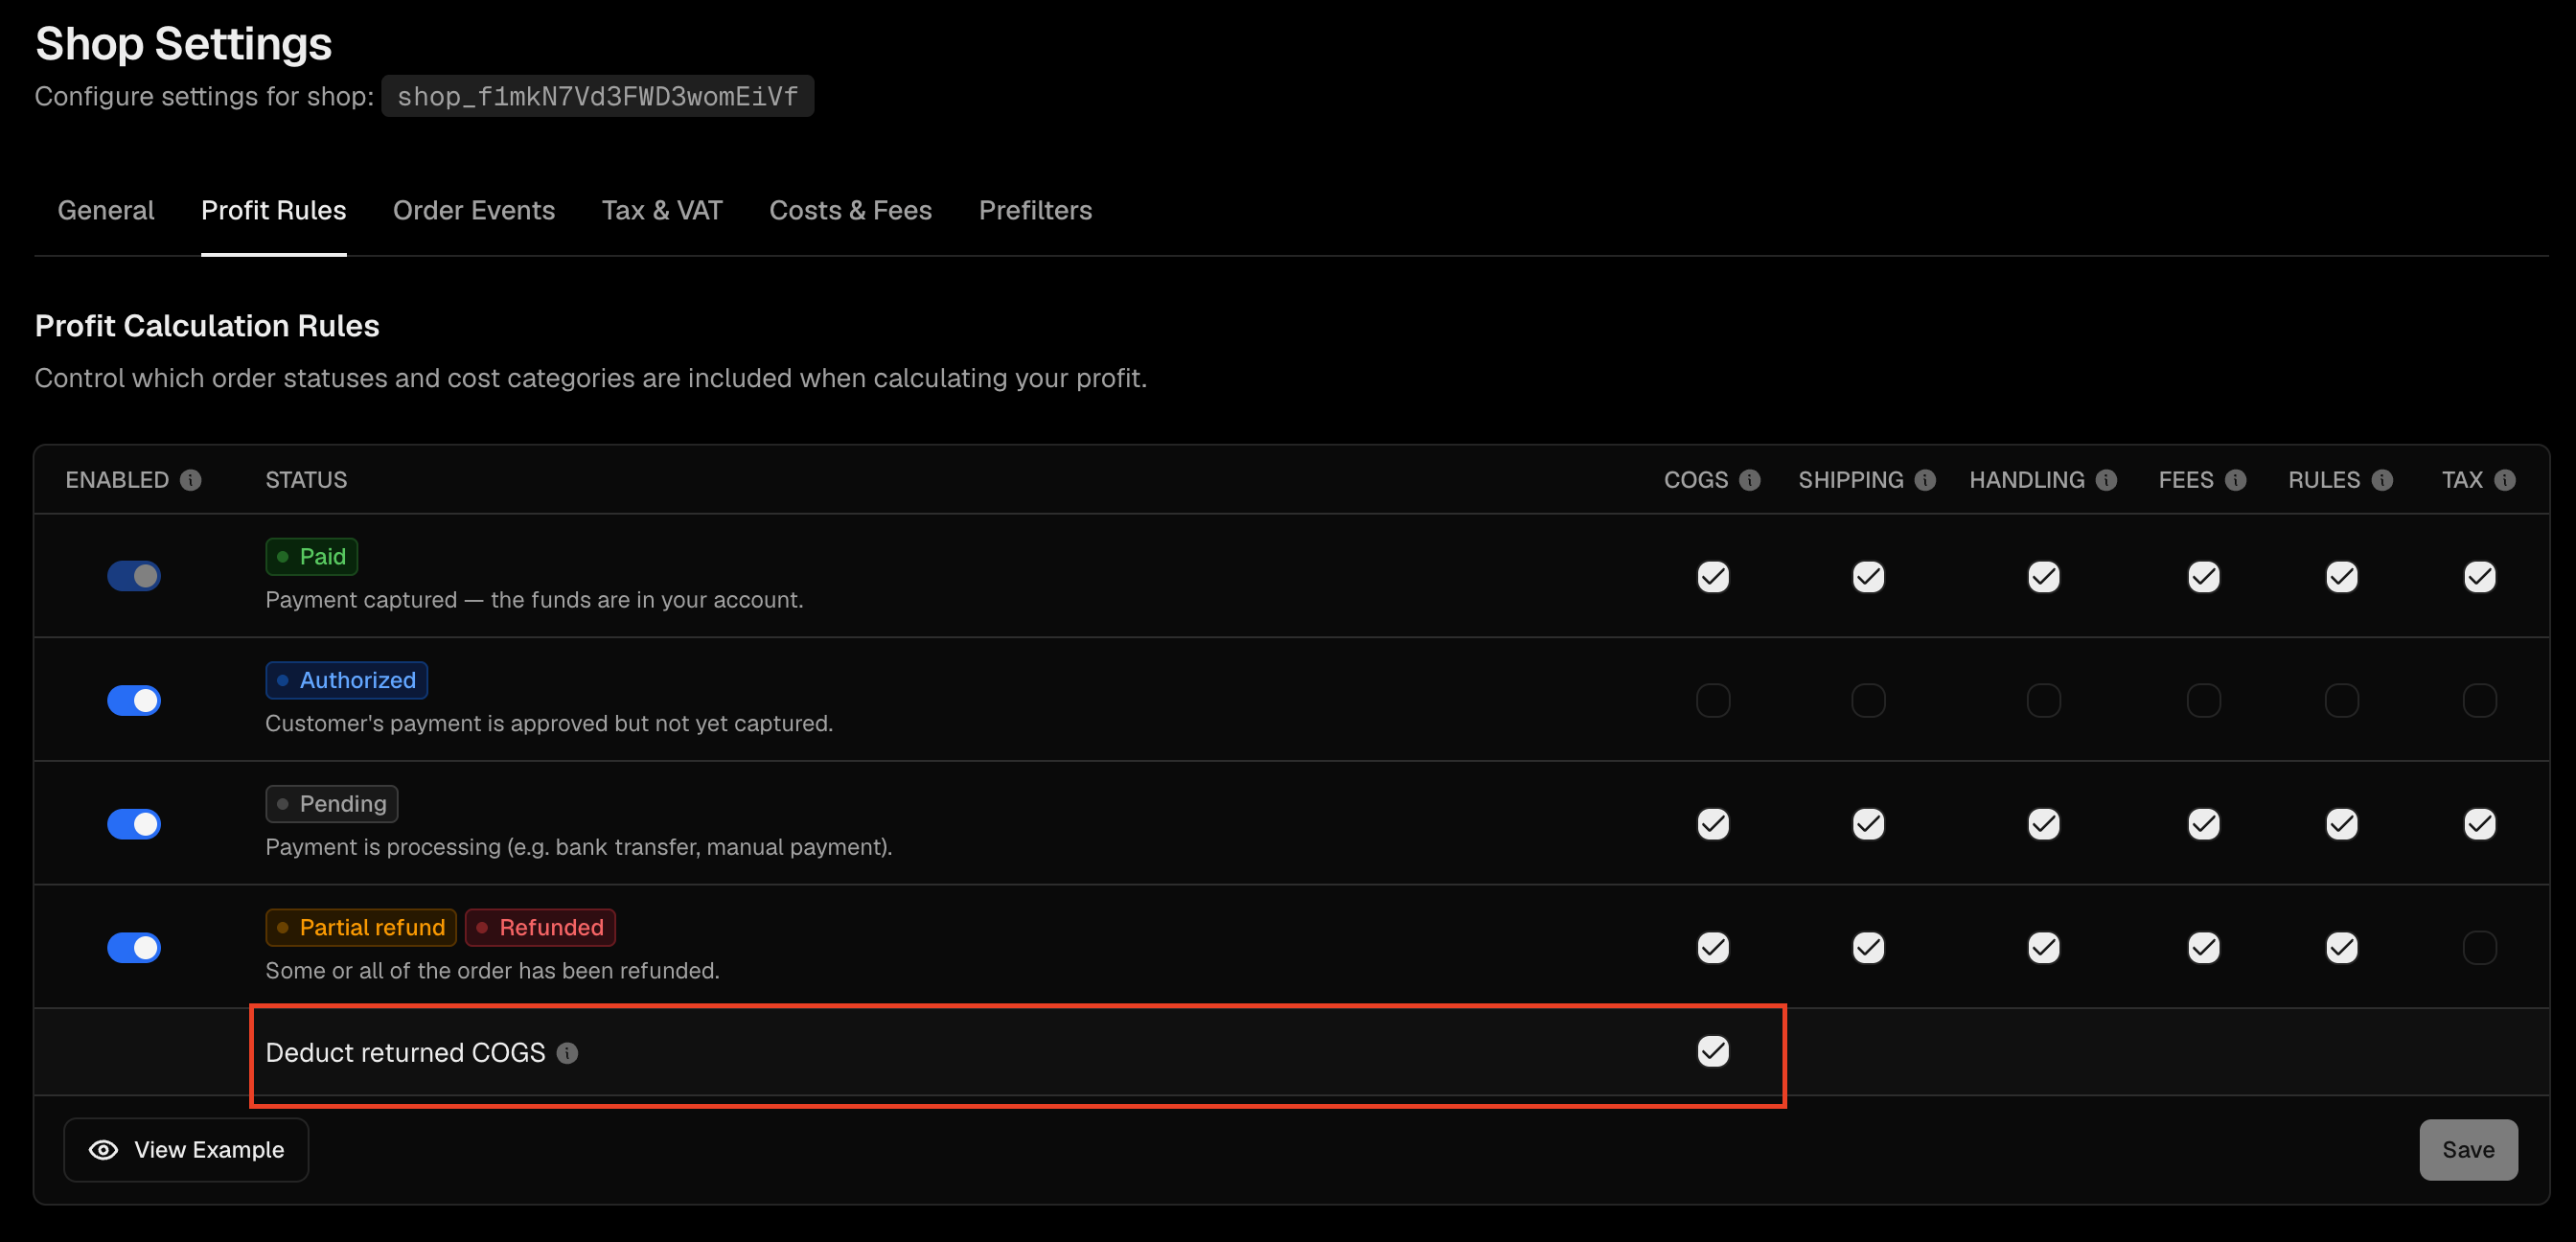Click the Partial refund status badge
2576x1242 pixels.
360,927
